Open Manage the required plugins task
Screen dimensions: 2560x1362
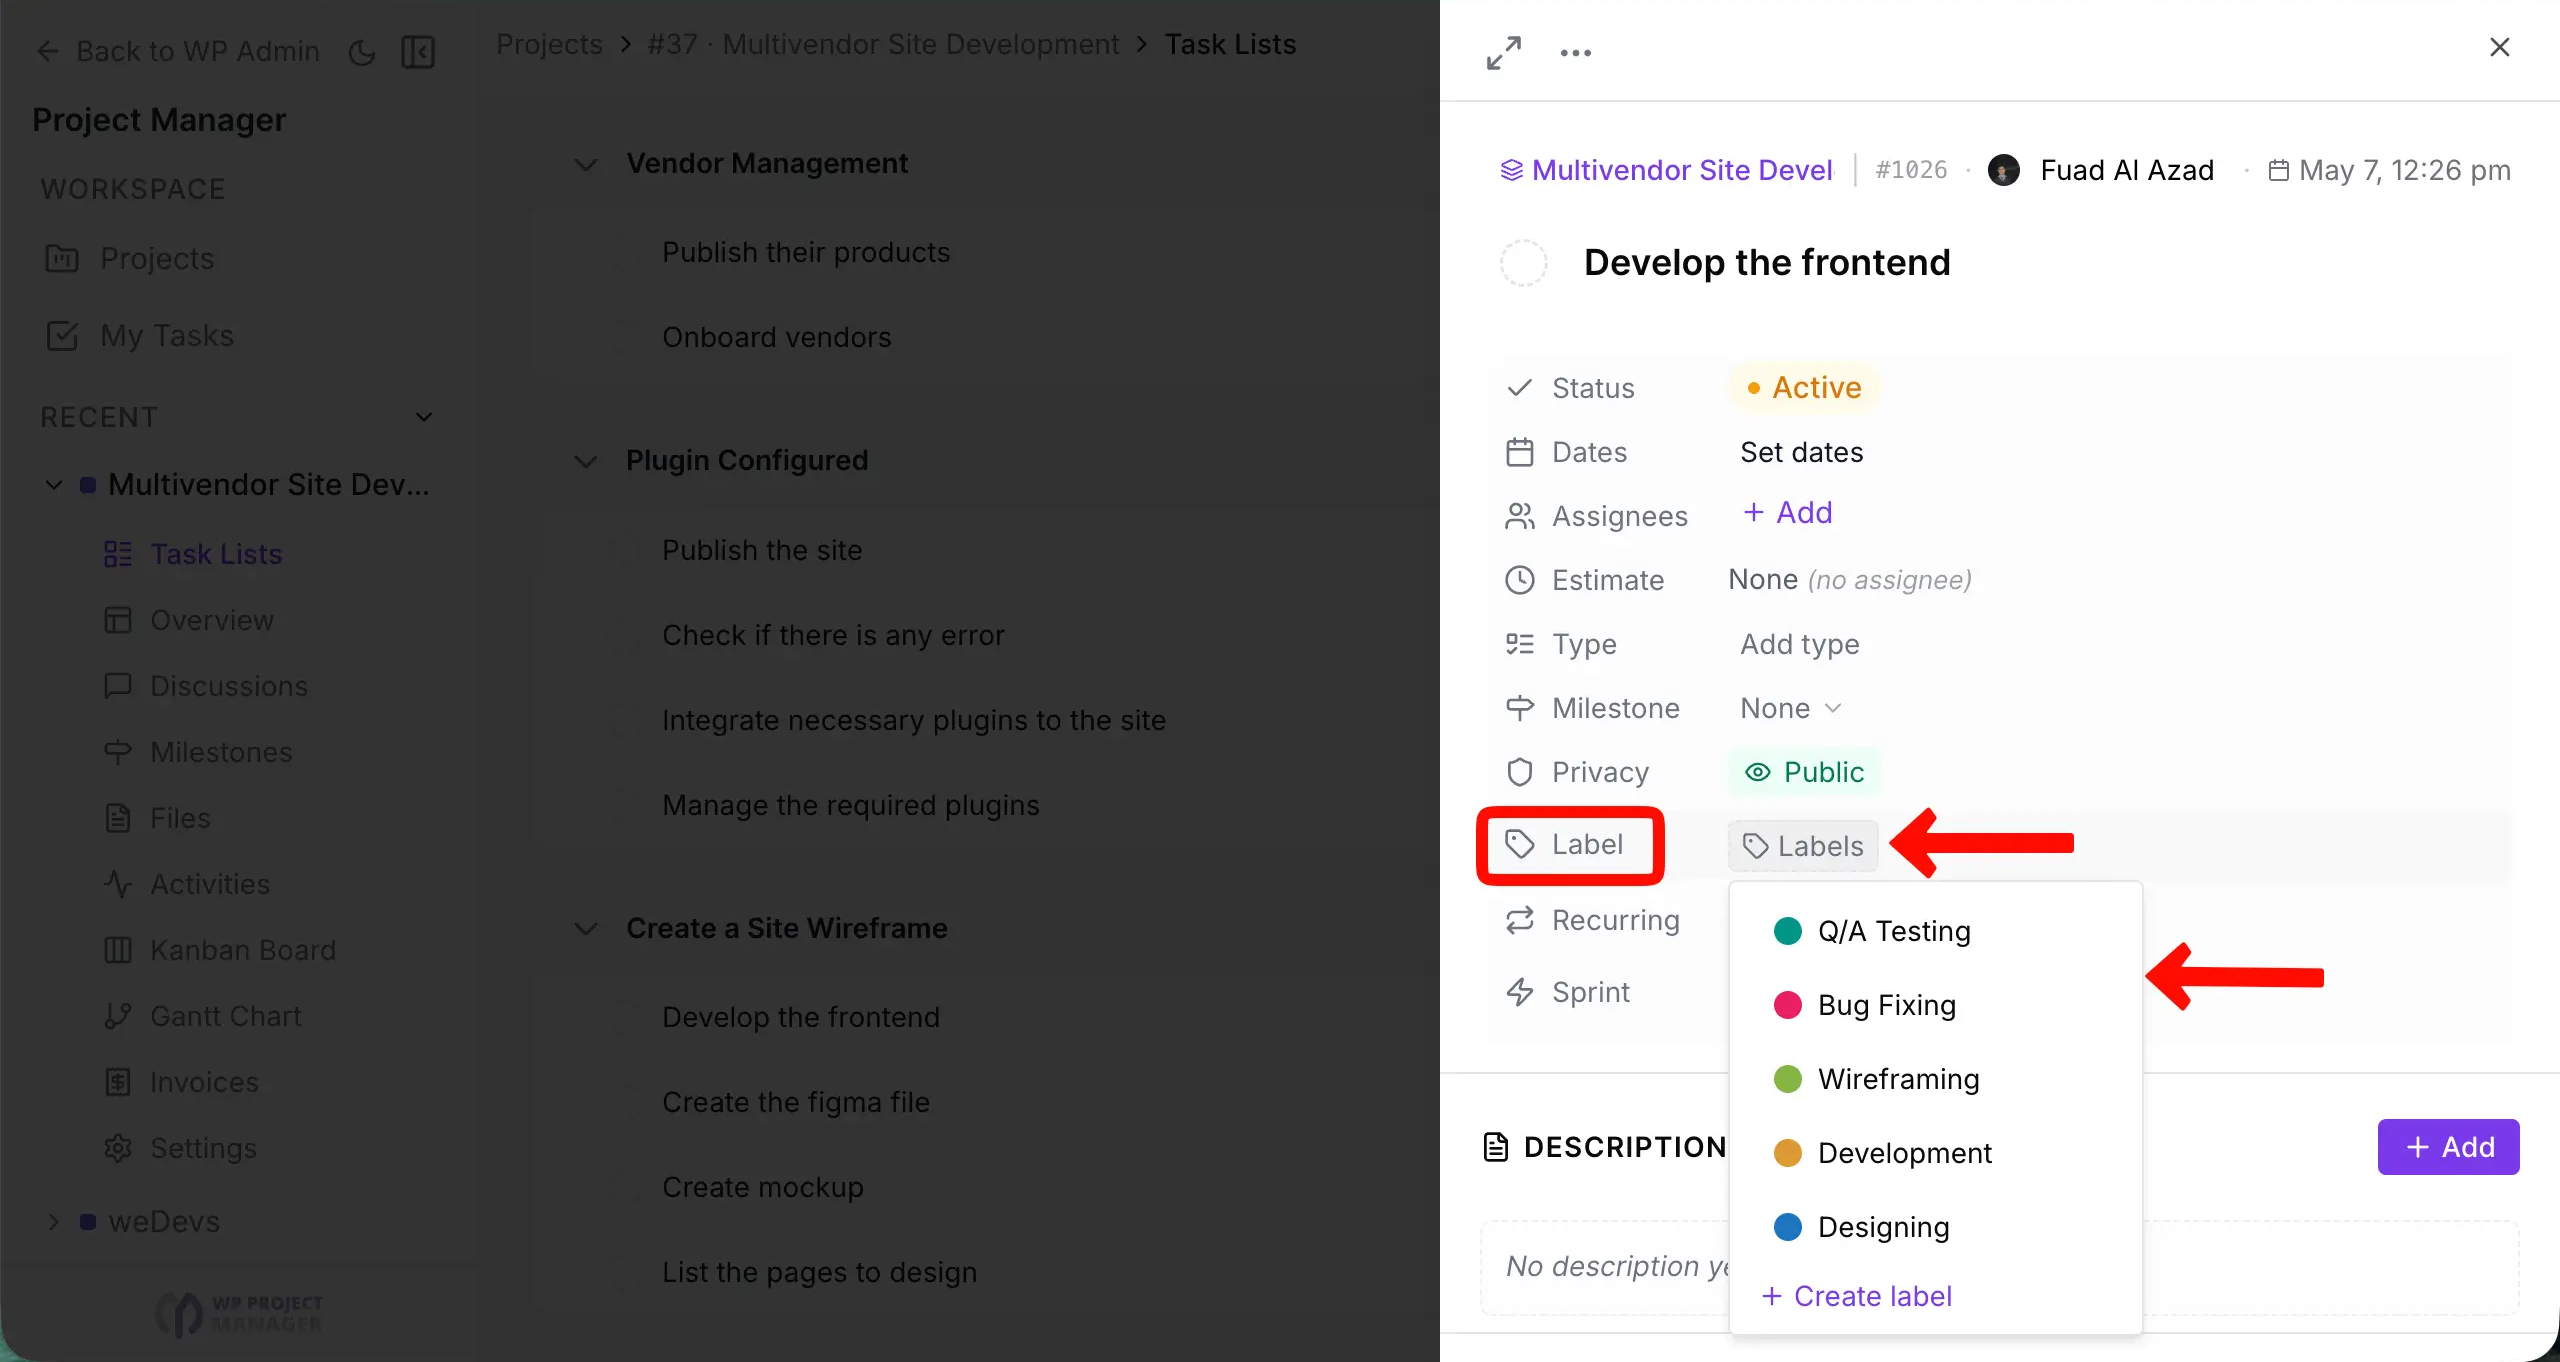click(x=851, y=805)
